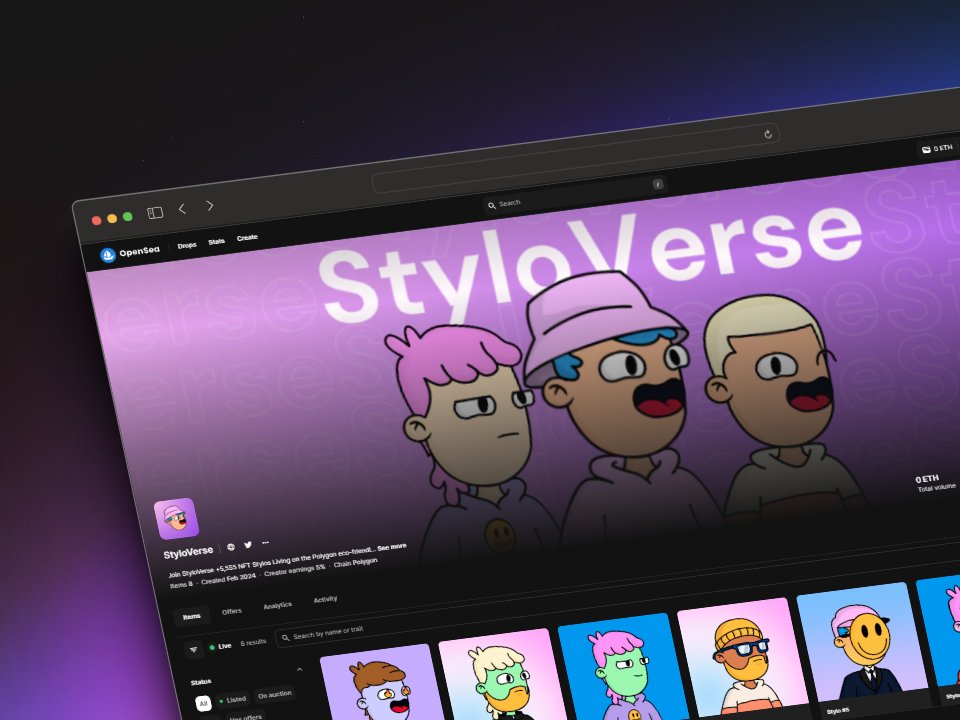Click the Items 8 count text
Screen dimensions: 960x720
181,585
